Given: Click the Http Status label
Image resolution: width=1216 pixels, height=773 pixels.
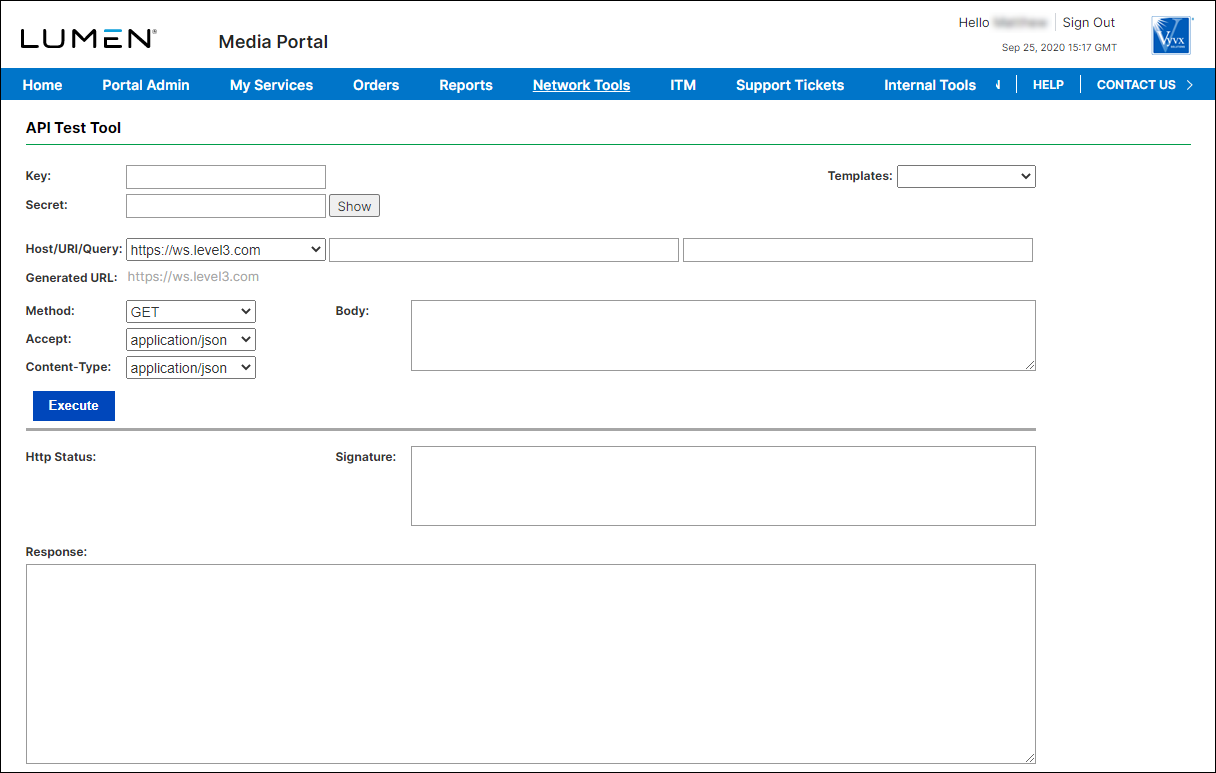Looking at the screenshot, I should point(61,457).
